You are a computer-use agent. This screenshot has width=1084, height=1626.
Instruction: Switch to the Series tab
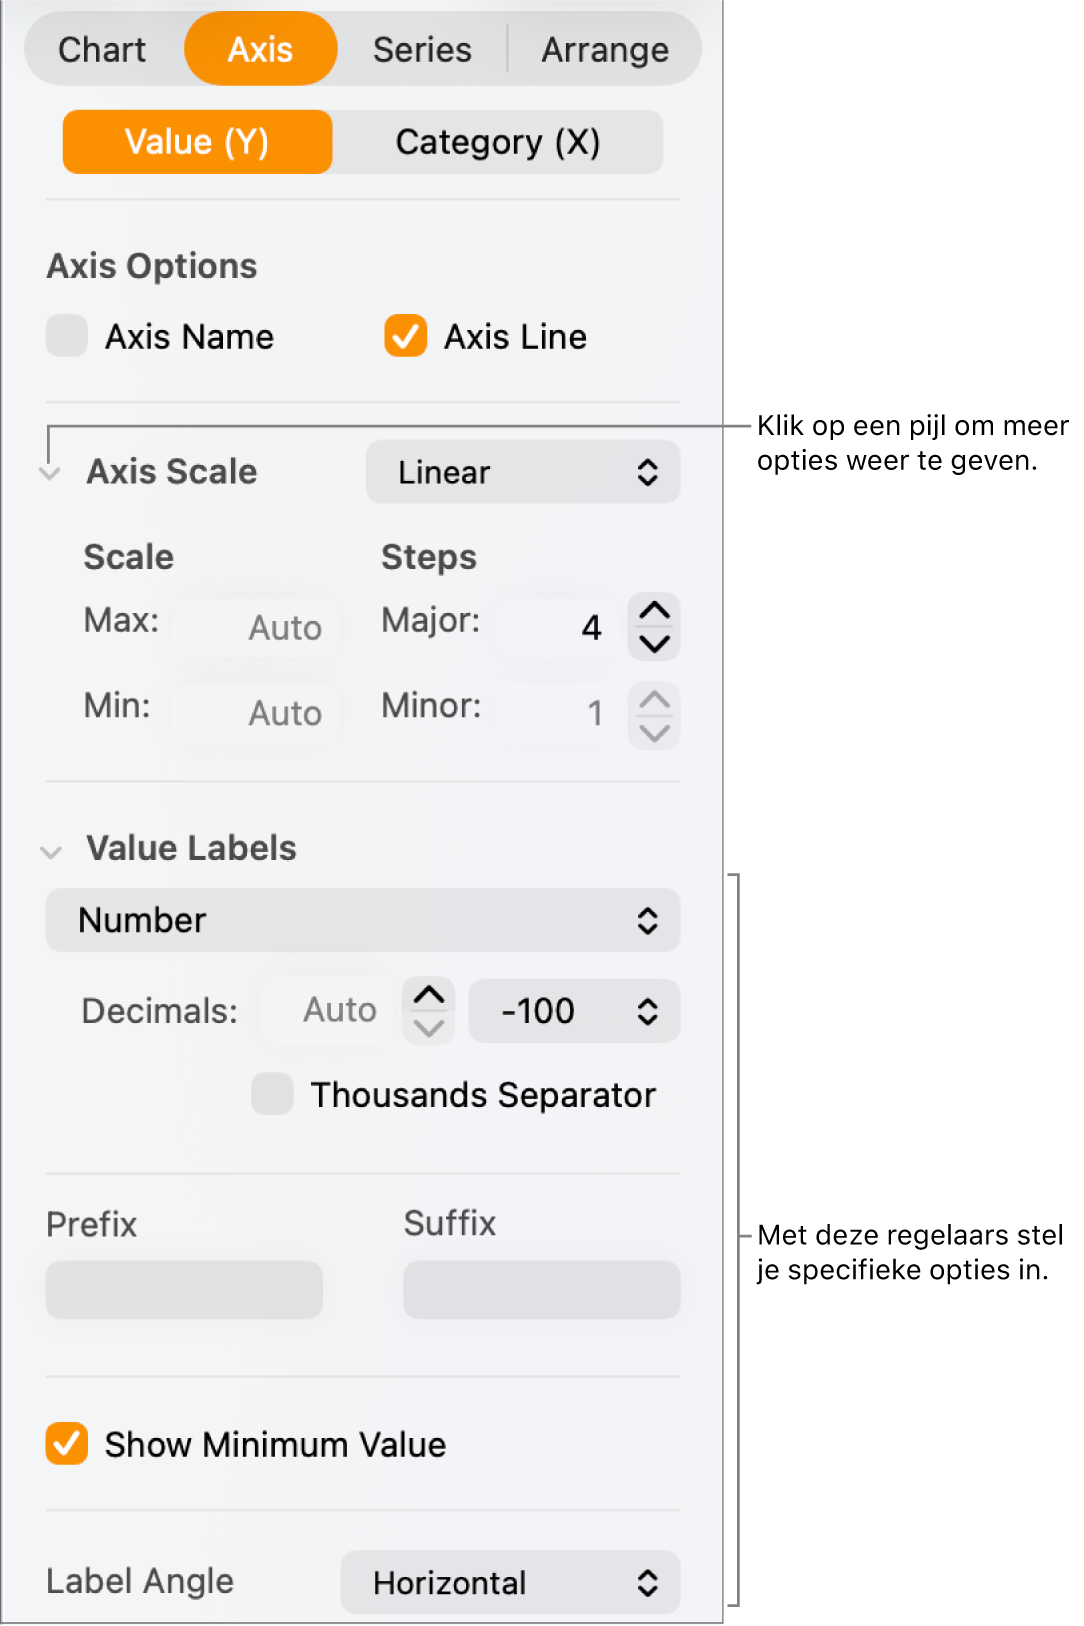(422, 49)
